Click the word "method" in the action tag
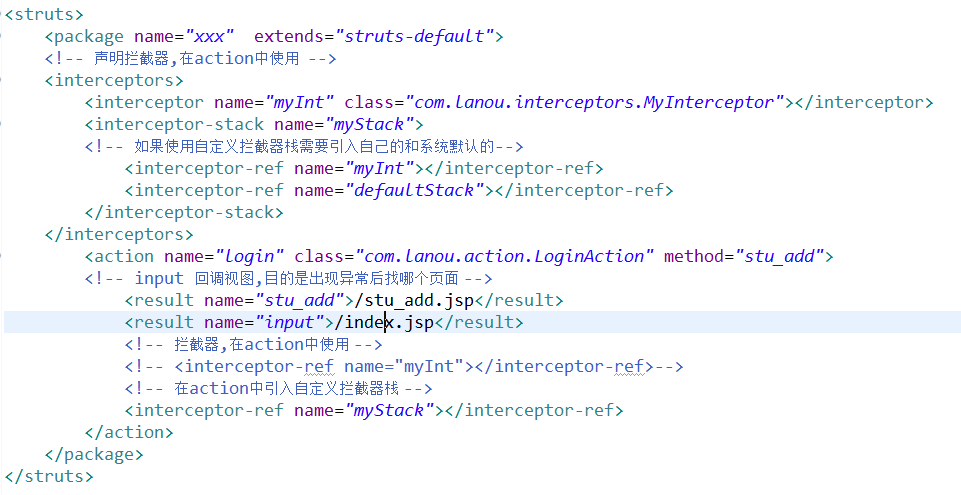The height and width of the screenshot is (495, 961). [x=694, y=256]
